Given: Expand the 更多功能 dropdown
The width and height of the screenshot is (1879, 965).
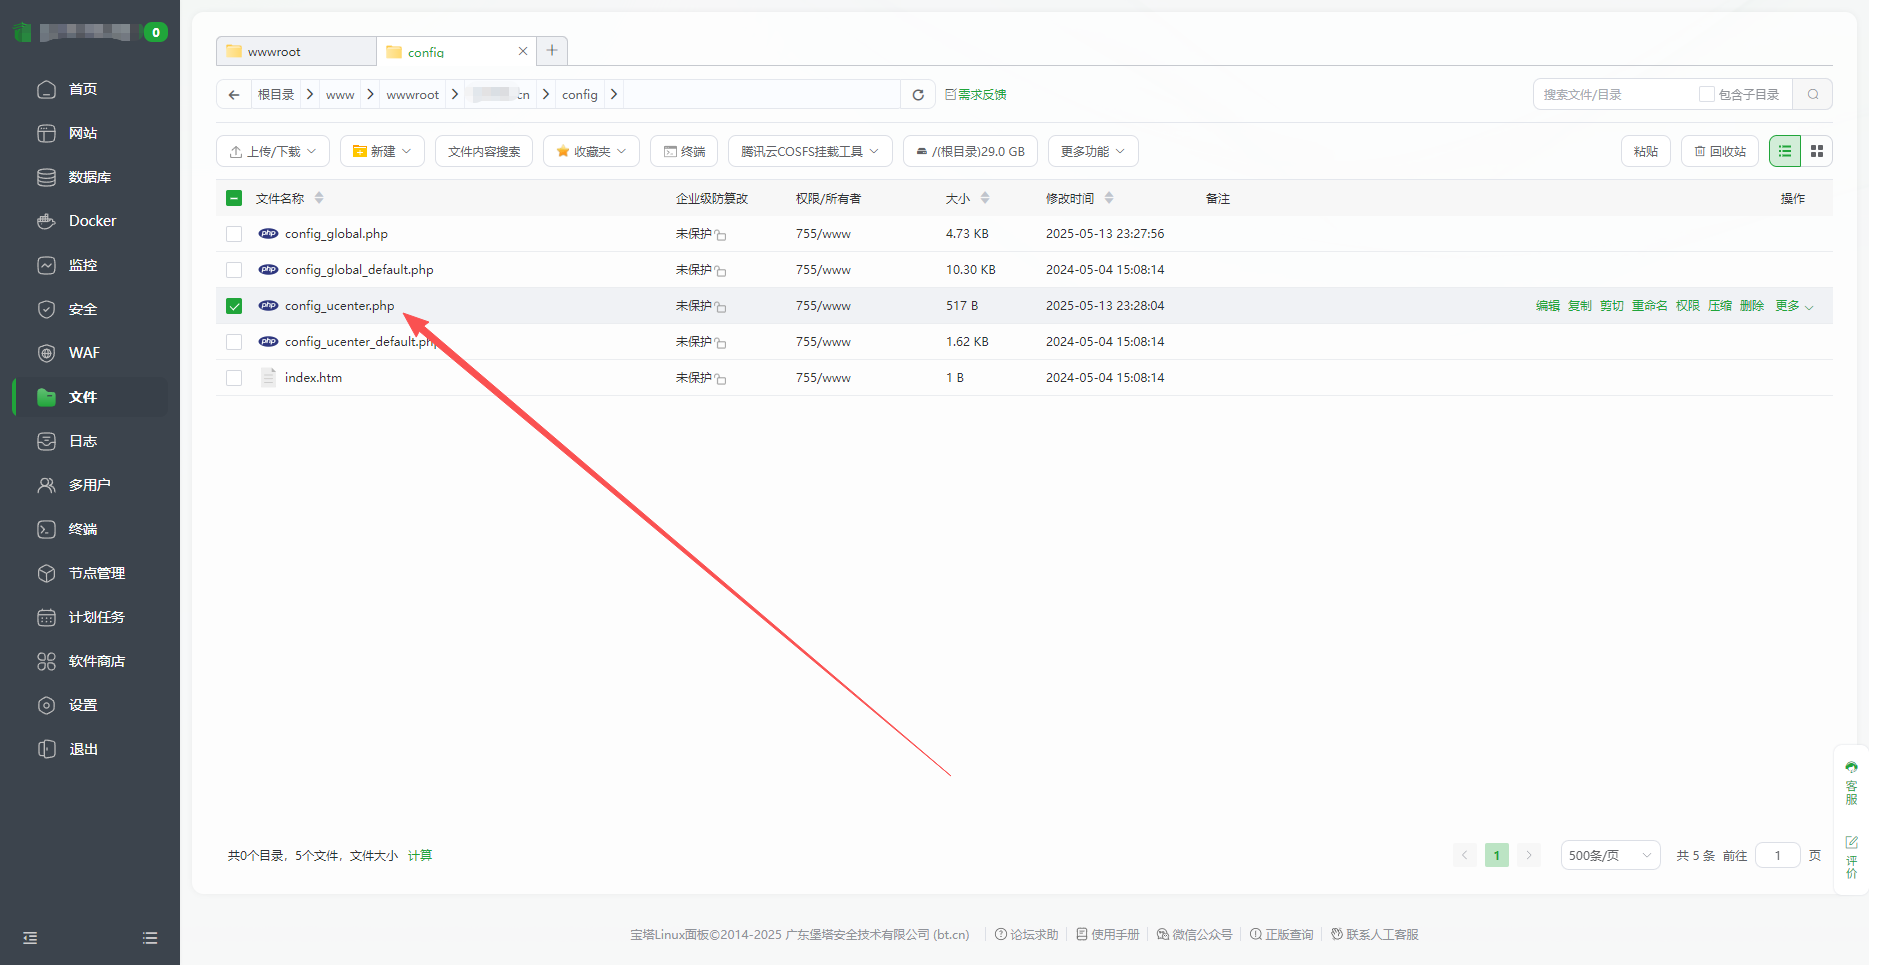Looking at the screenshot, I should click(1092, 152).
